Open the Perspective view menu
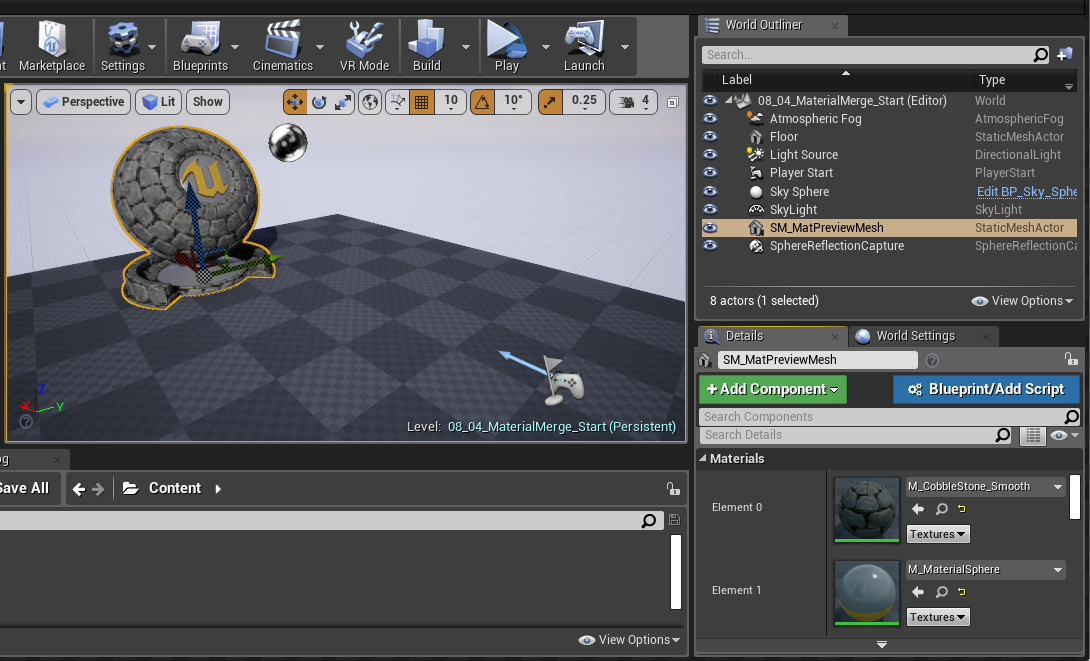Image resolution: width=1090 pixels, height=661 pixels. tap(83, 102)
